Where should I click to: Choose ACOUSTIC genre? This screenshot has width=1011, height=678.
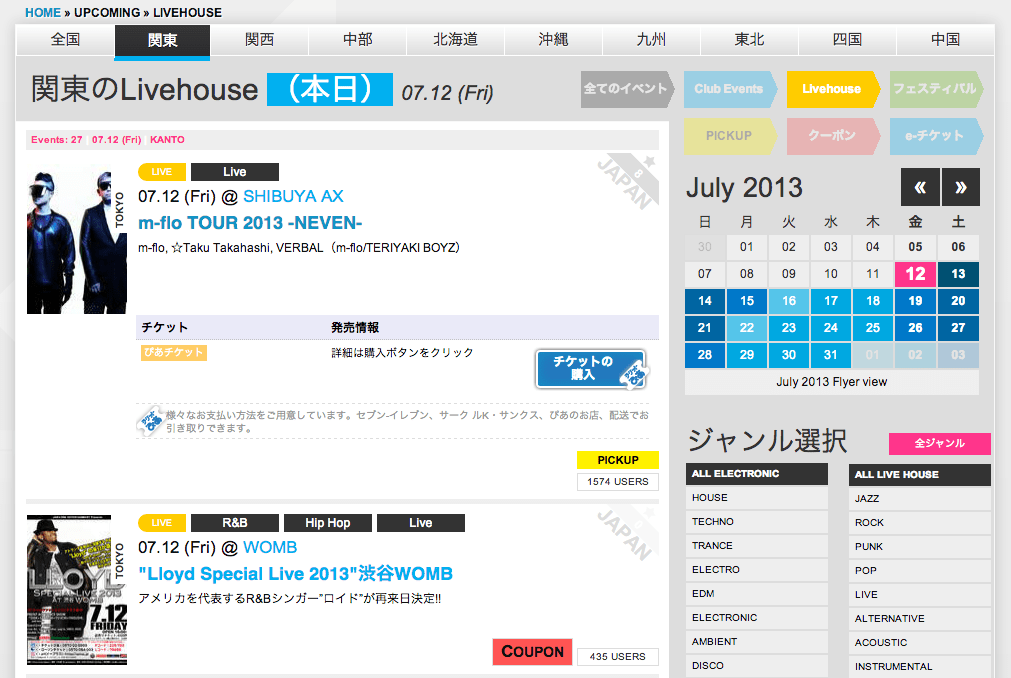pyautogui.click(x=919, y=643)
